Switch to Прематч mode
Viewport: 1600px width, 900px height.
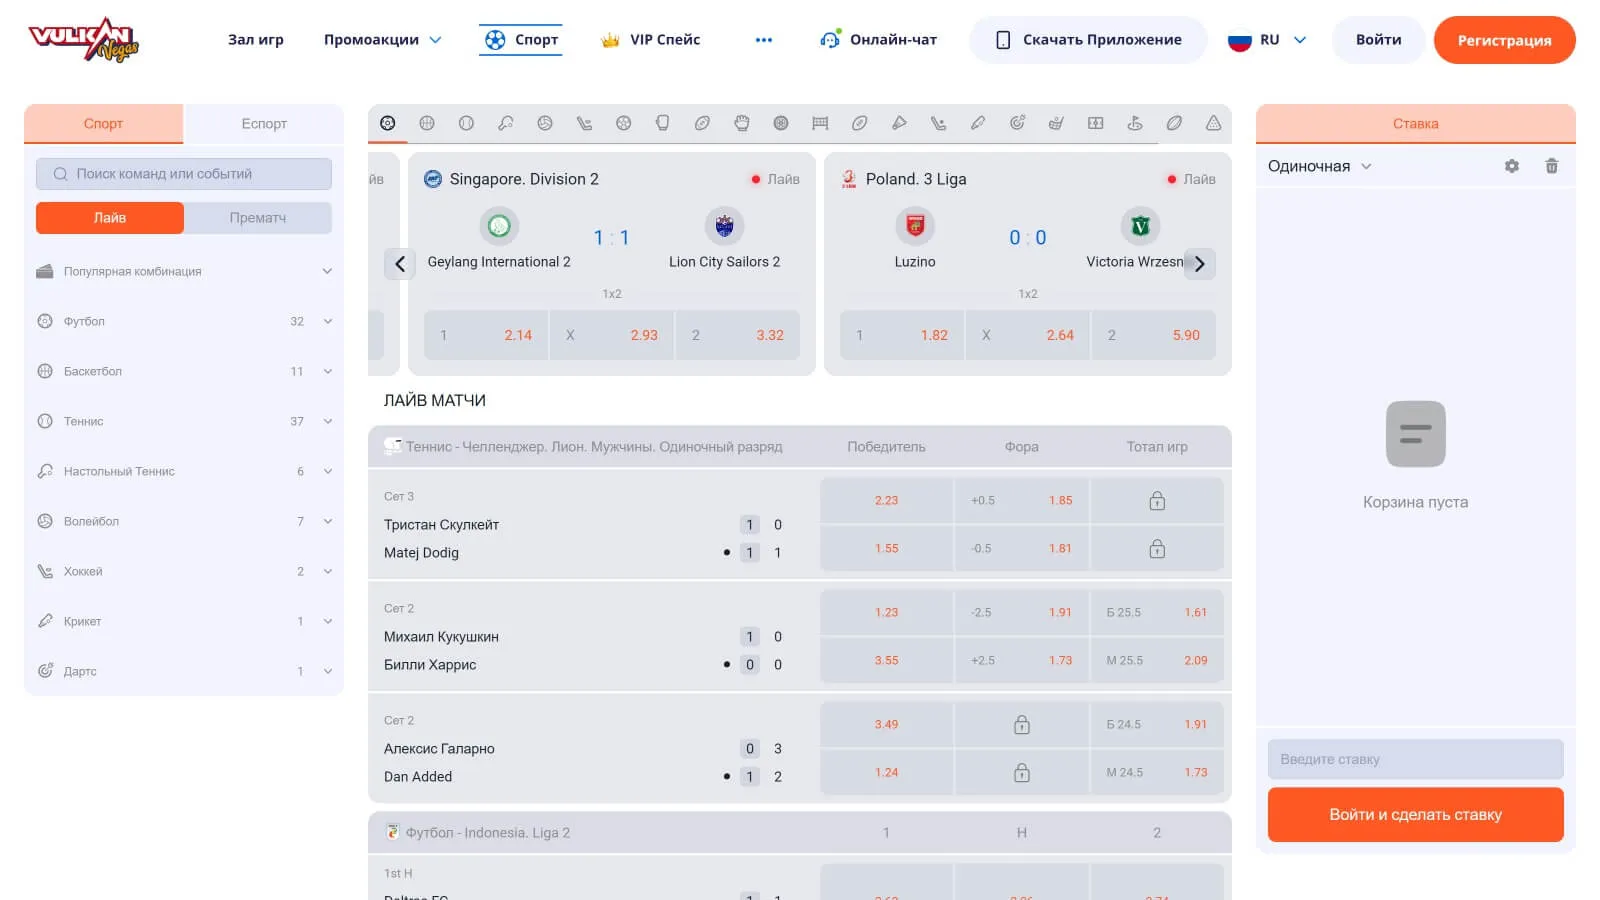tap(258, 218)
